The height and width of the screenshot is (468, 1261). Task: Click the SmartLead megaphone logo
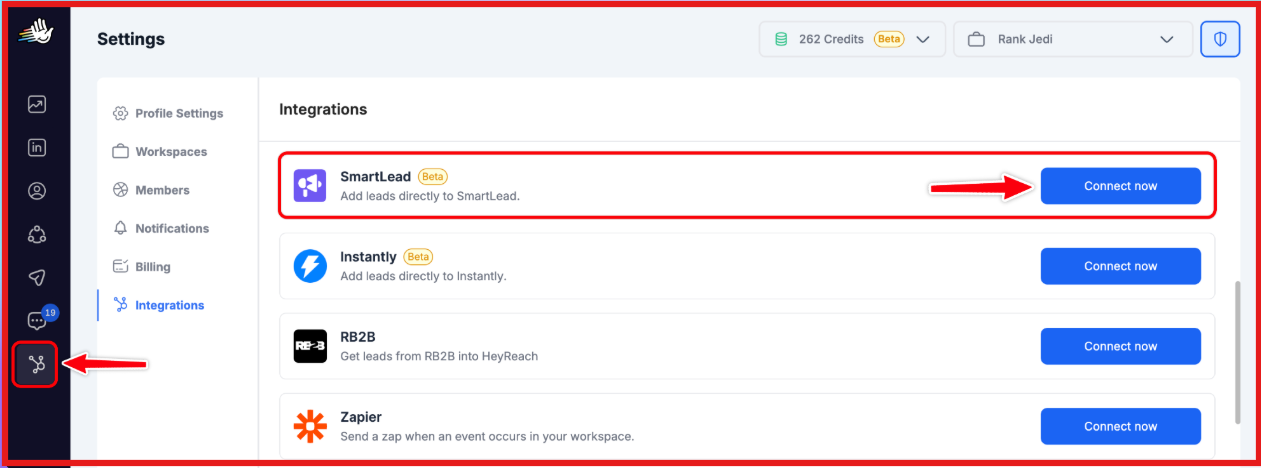point(310,186)
